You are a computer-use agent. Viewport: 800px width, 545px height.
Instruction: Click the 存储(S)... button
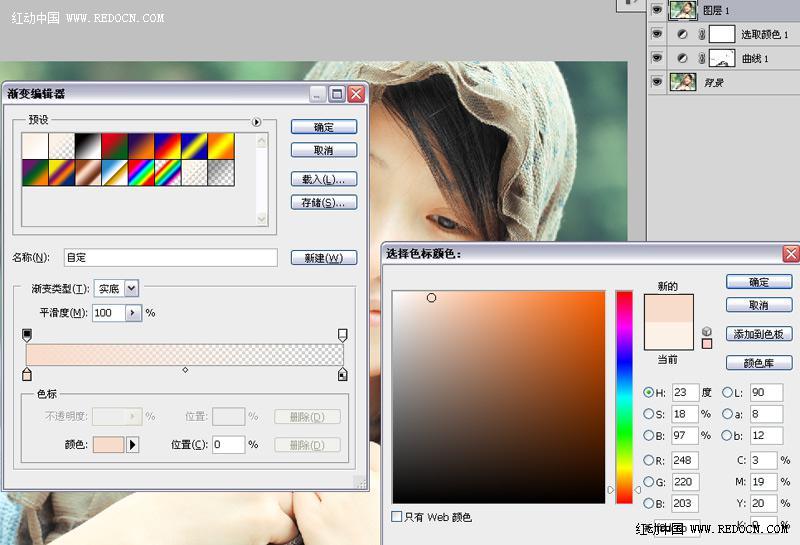tap(323, 203)
